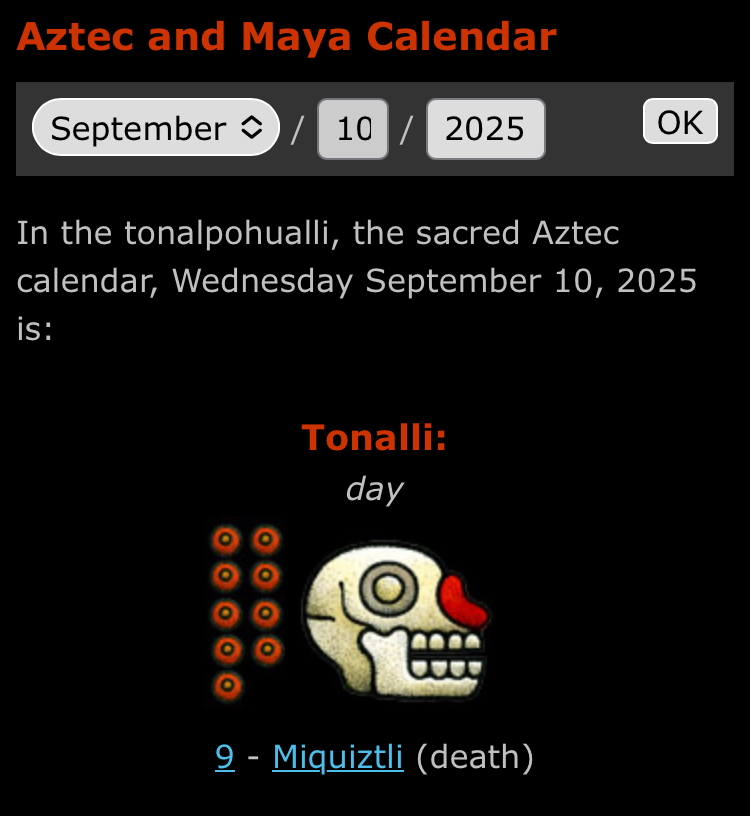
Task: Submit the date with the OK button
Action: [x=680, y=121]
